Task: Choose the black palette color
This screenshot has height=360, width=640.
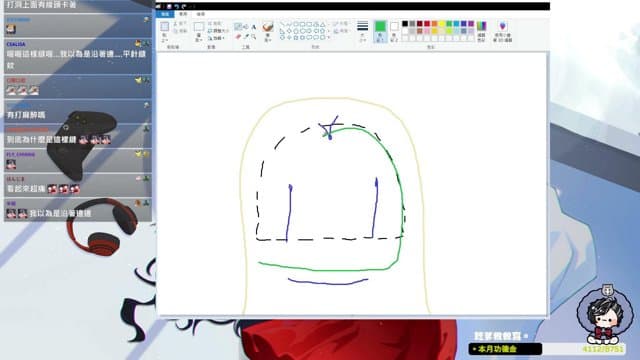Action: tap(405, 24)
